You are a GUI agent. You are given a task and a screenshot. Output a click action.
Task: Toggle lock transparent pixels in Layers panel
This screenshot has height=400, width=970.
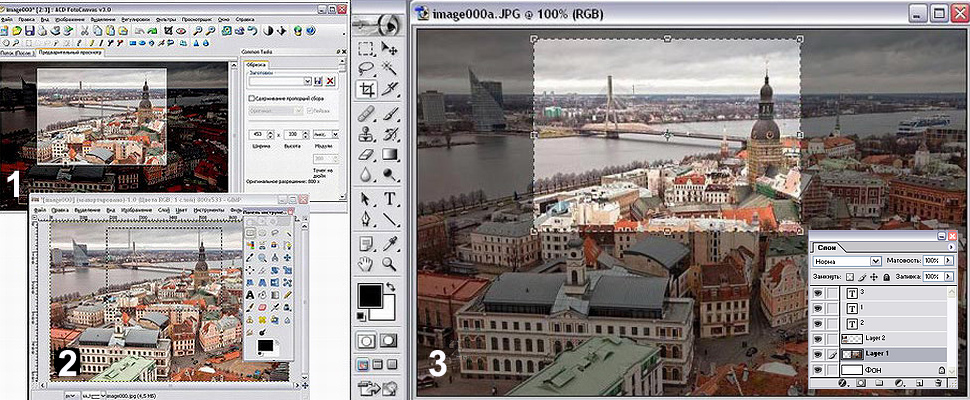[x=850, y=277]
